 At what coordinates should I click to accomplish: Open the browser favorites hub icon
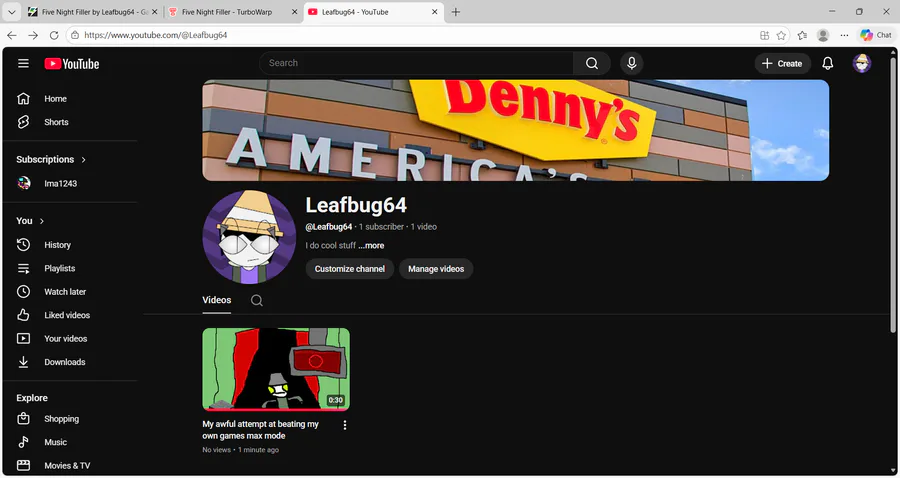pyautogui.click(x=802, y=35)
